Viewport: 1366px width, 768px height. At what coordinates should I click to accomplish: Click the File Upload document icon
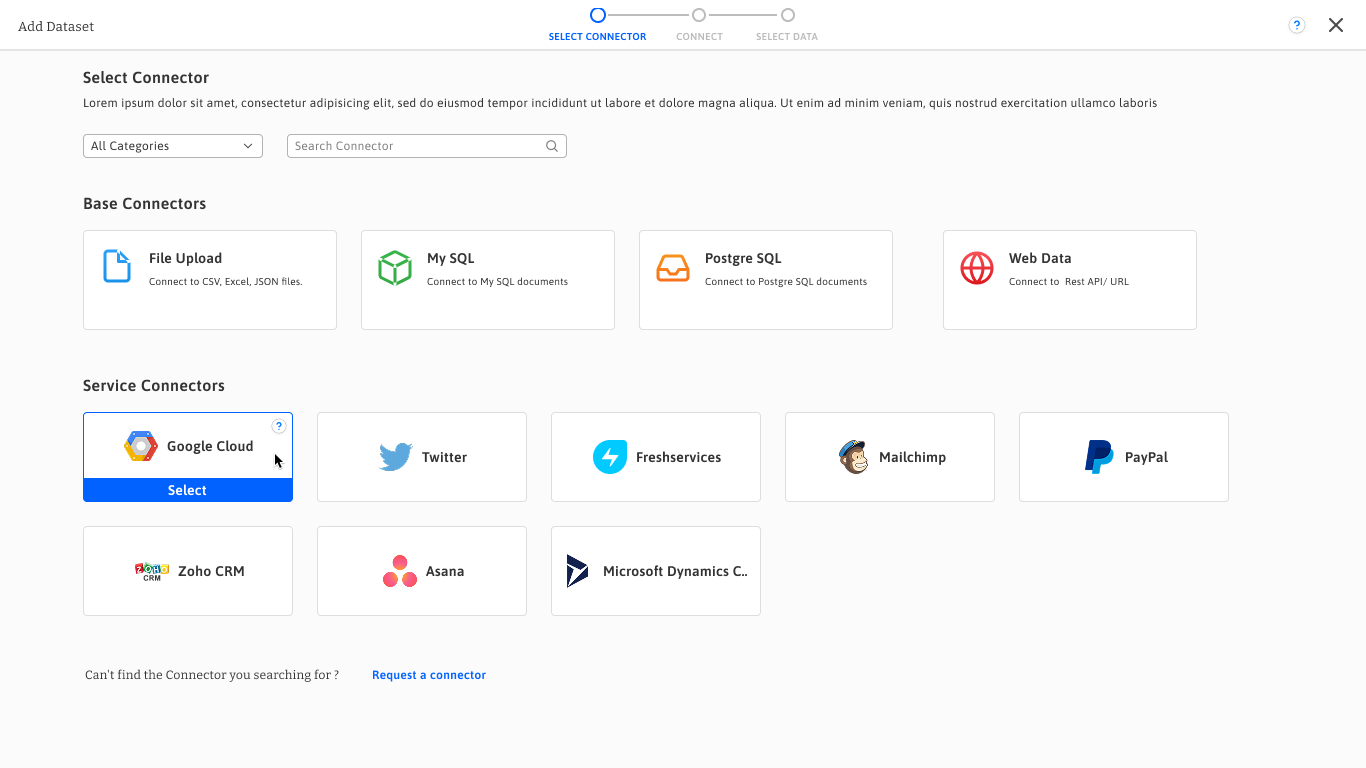(117, 266)
